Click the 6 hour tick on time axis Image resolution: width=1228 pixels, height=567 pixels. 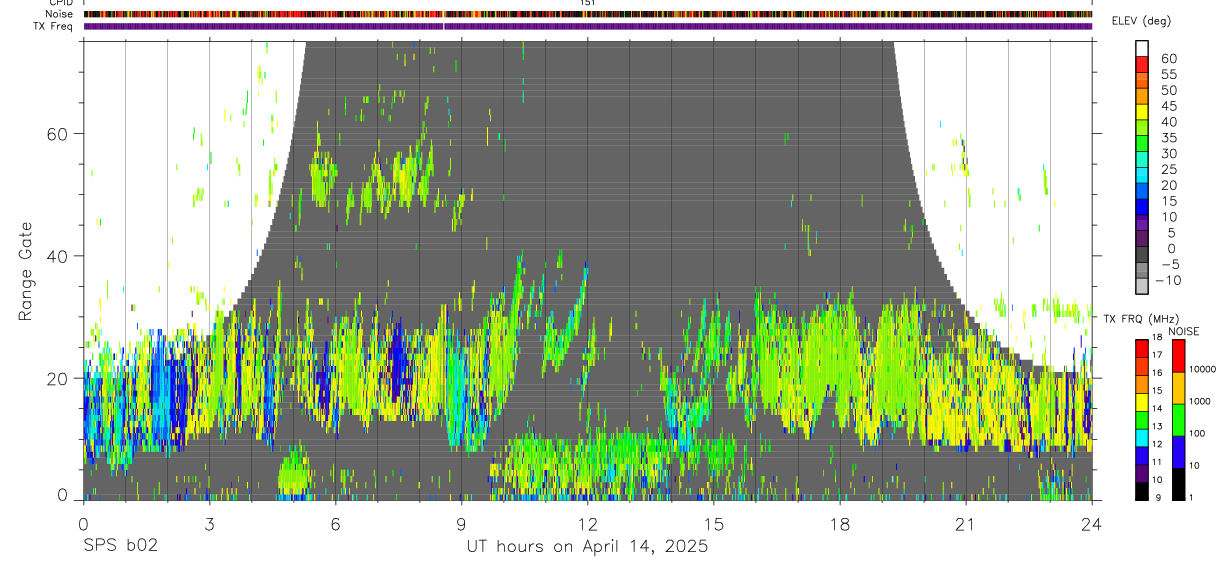click(x=335, y=524)
